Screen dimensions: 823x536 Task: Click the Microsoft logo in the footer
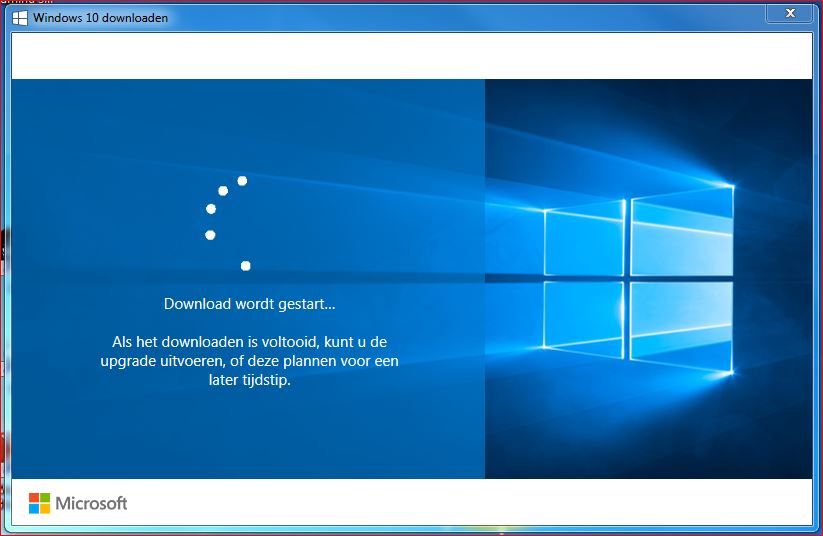click(x=78, y=503)
